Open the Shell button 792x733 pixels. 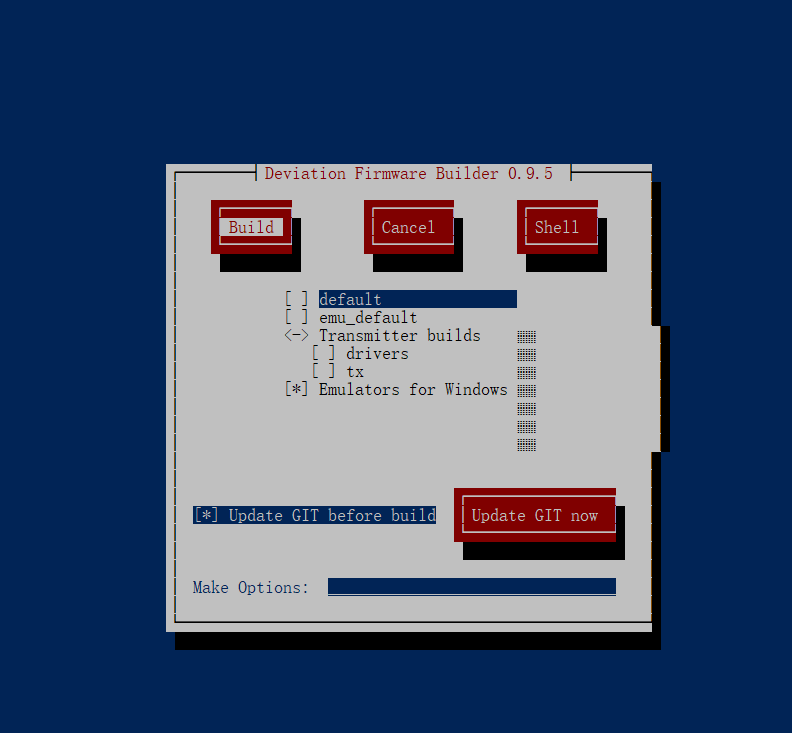click(x=557, y=227)
